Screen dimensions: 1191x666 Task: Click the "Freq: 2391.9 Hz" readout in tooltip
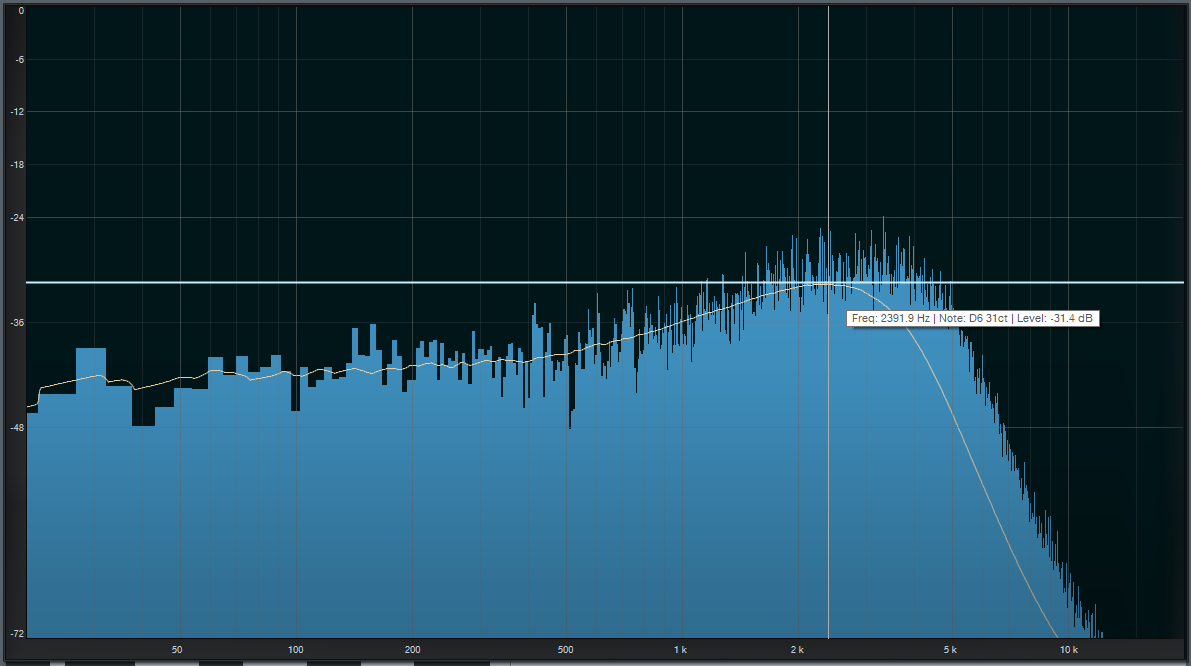tap(890, 318)
